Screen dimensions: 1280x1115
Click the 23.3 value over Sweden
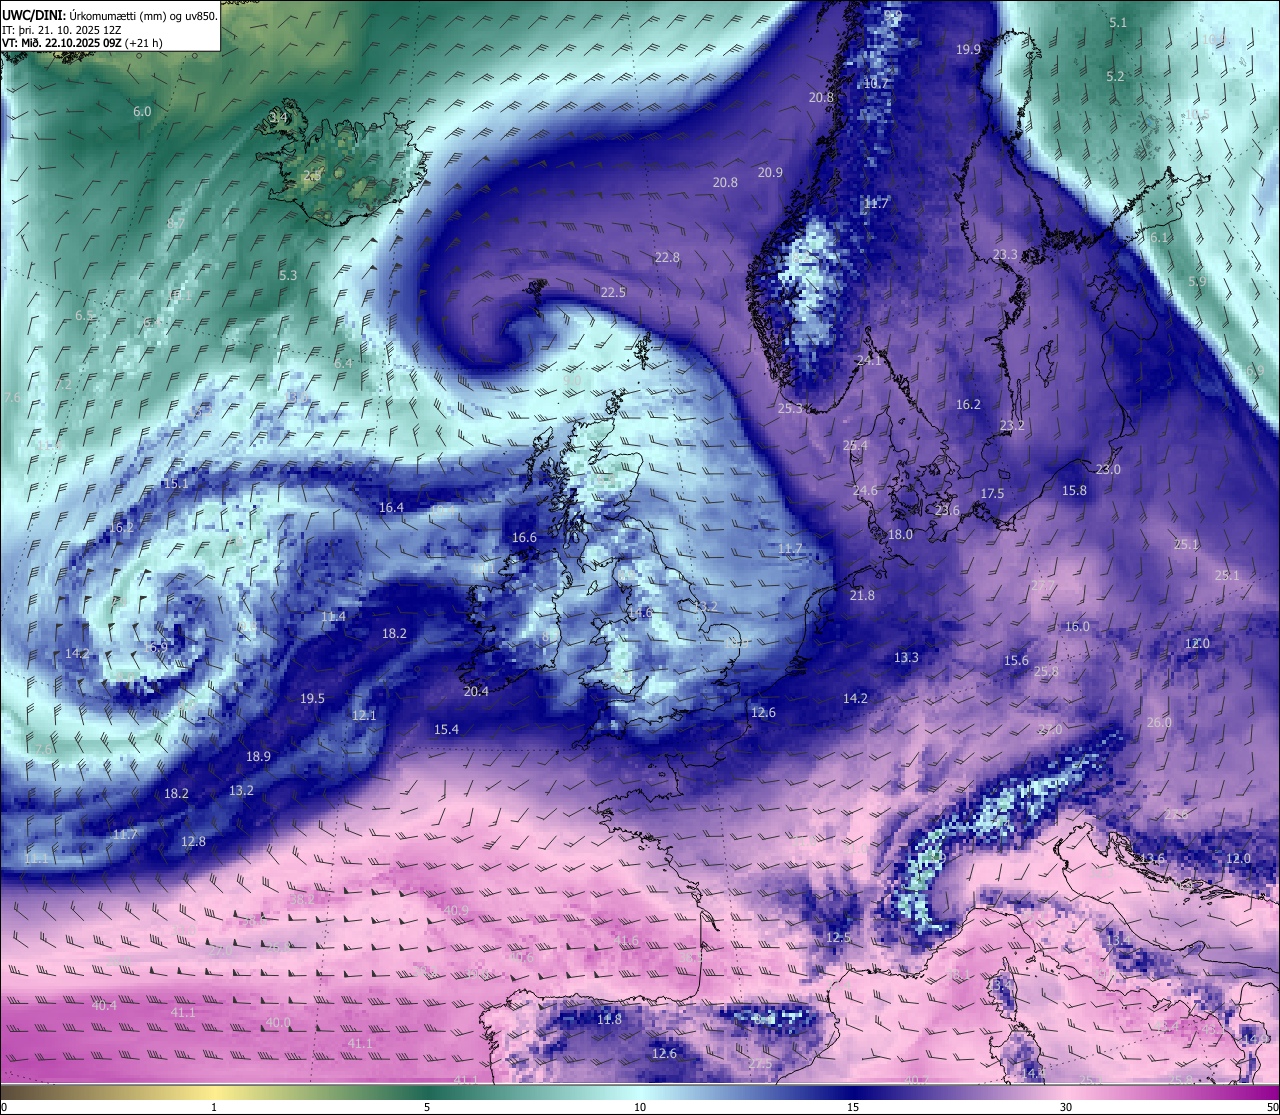coord(1005,255)
